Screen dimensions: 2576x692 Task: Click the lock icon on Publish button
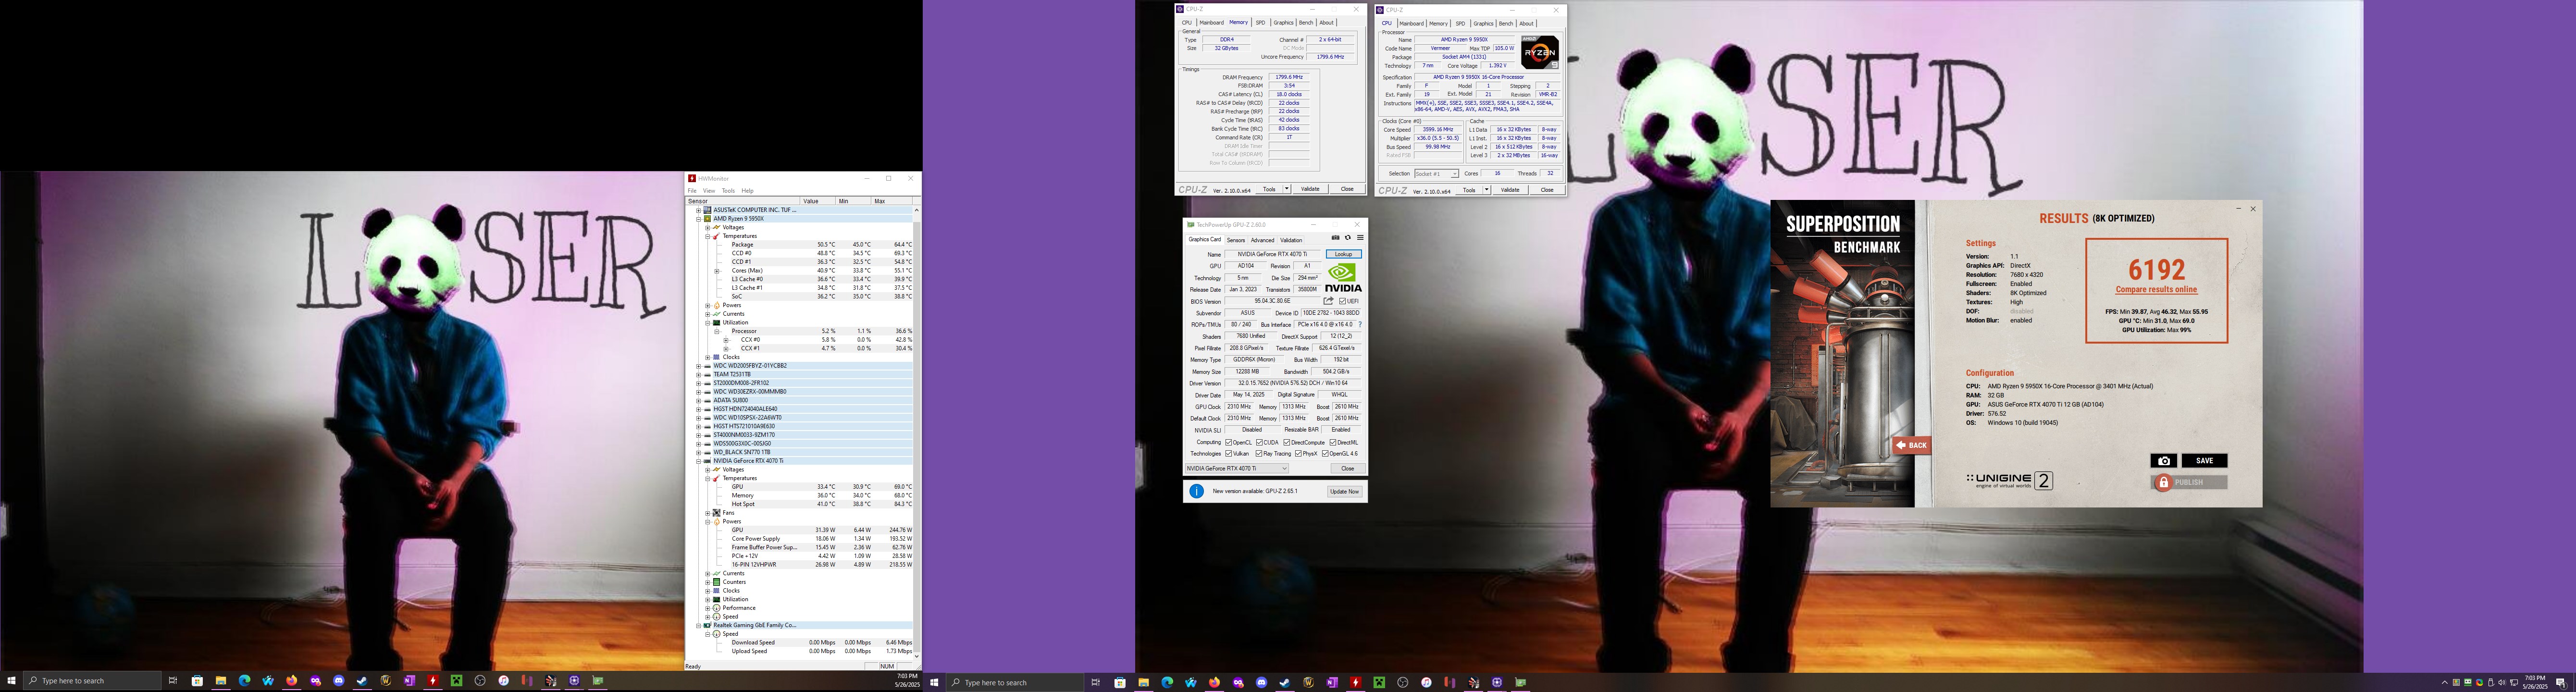point(2163,483)
